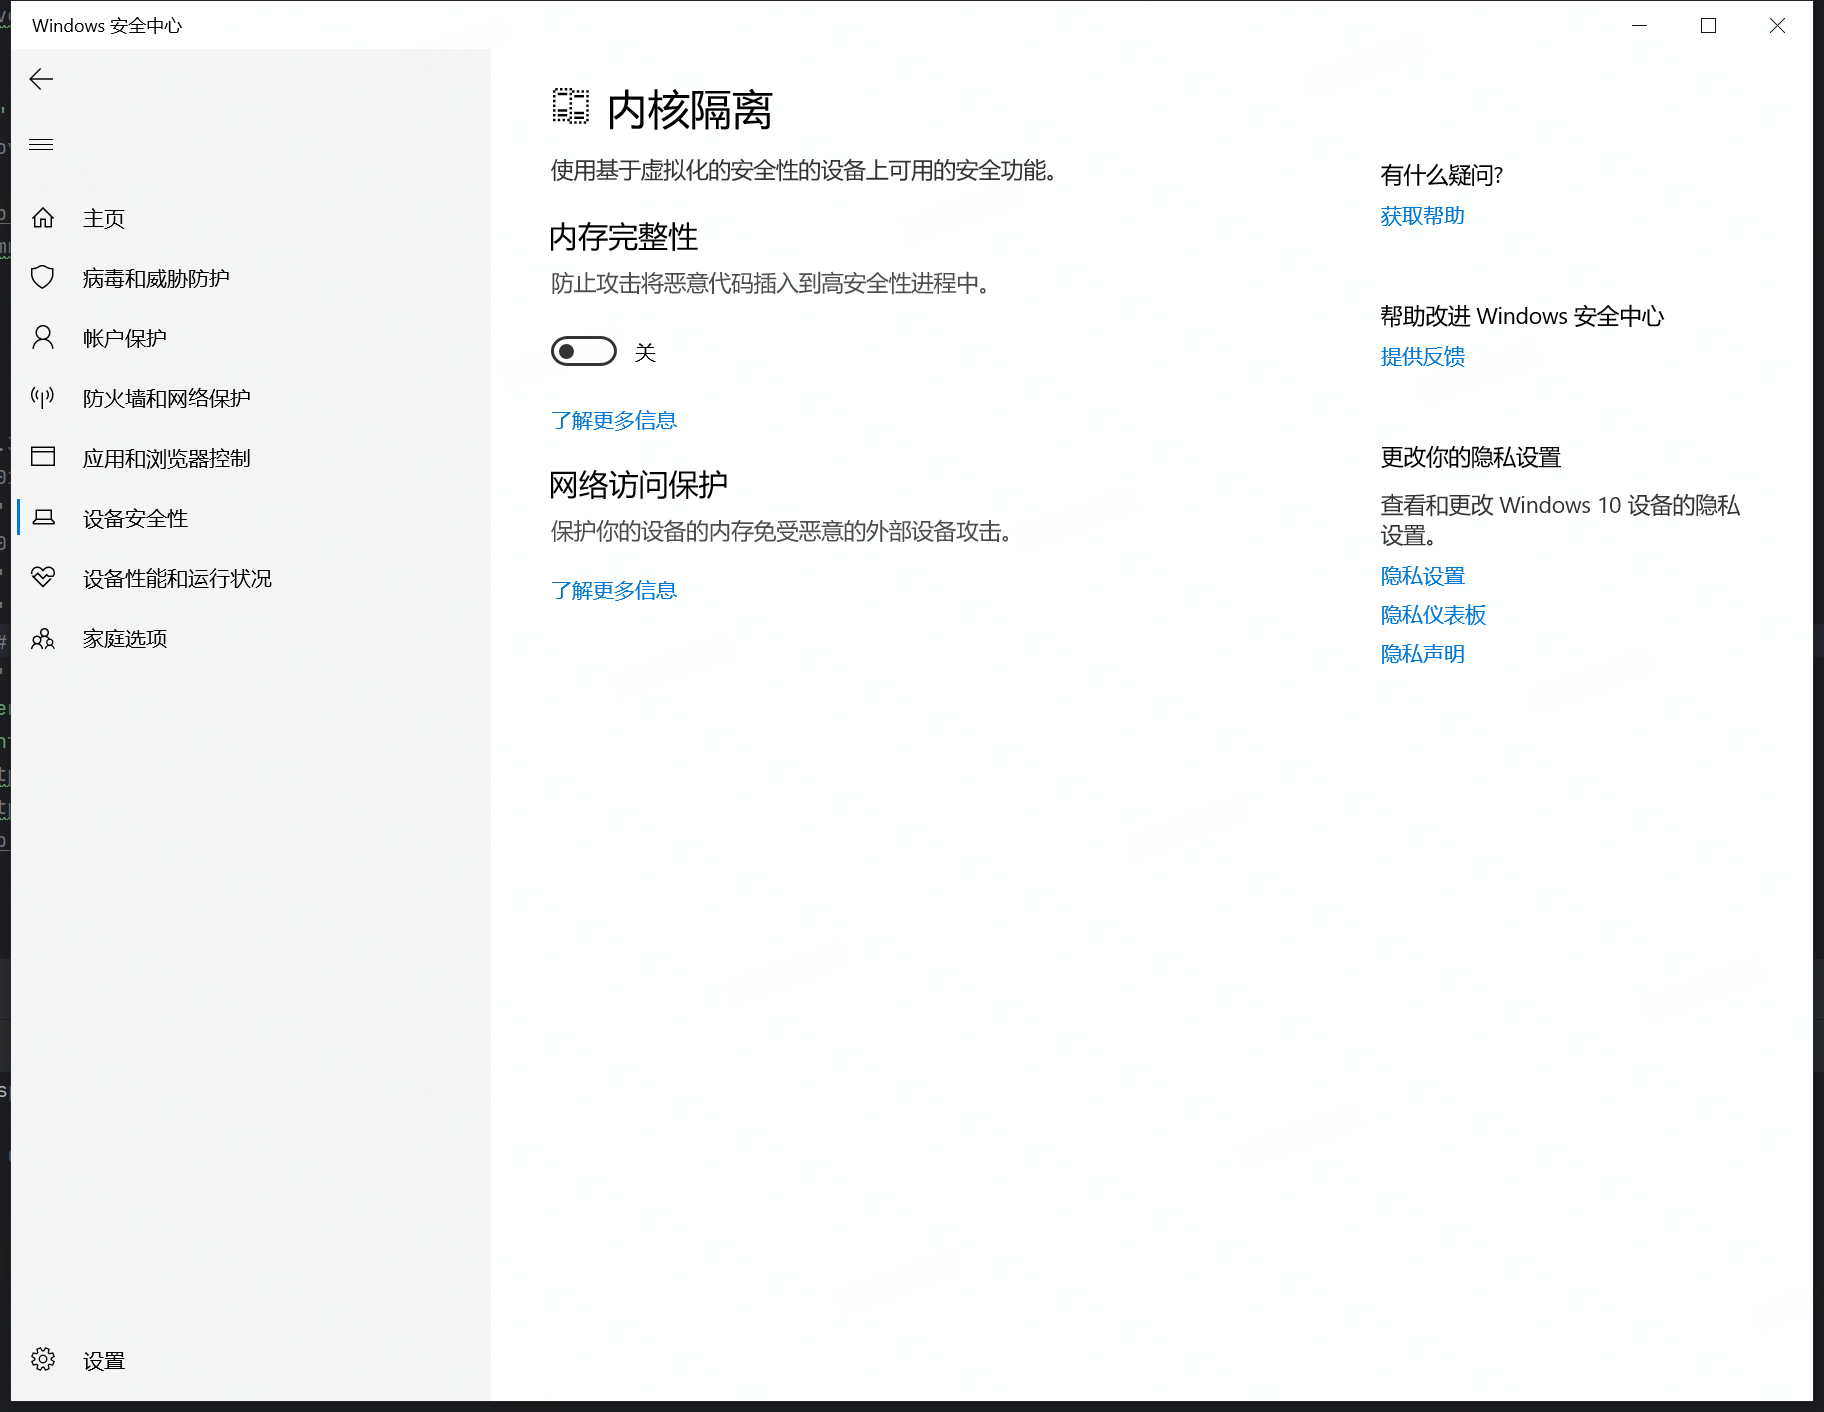
Task: Click the 更改你的隐私设置 heading
Action: pyautogui.click(x=1471, y=457)
